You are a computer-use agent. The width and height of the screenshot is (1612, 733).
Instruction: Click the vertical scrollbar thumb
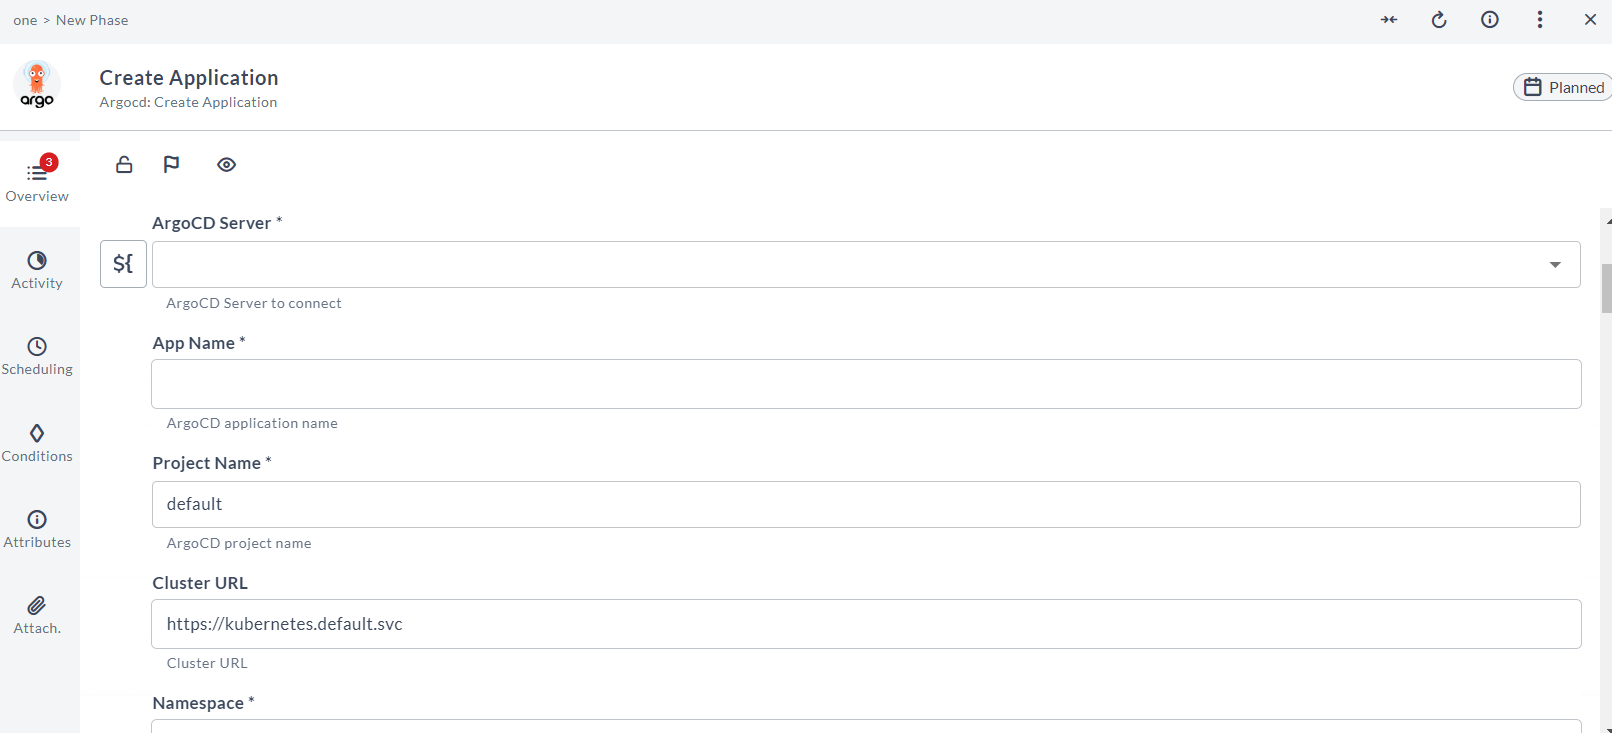click(1606, 288)
